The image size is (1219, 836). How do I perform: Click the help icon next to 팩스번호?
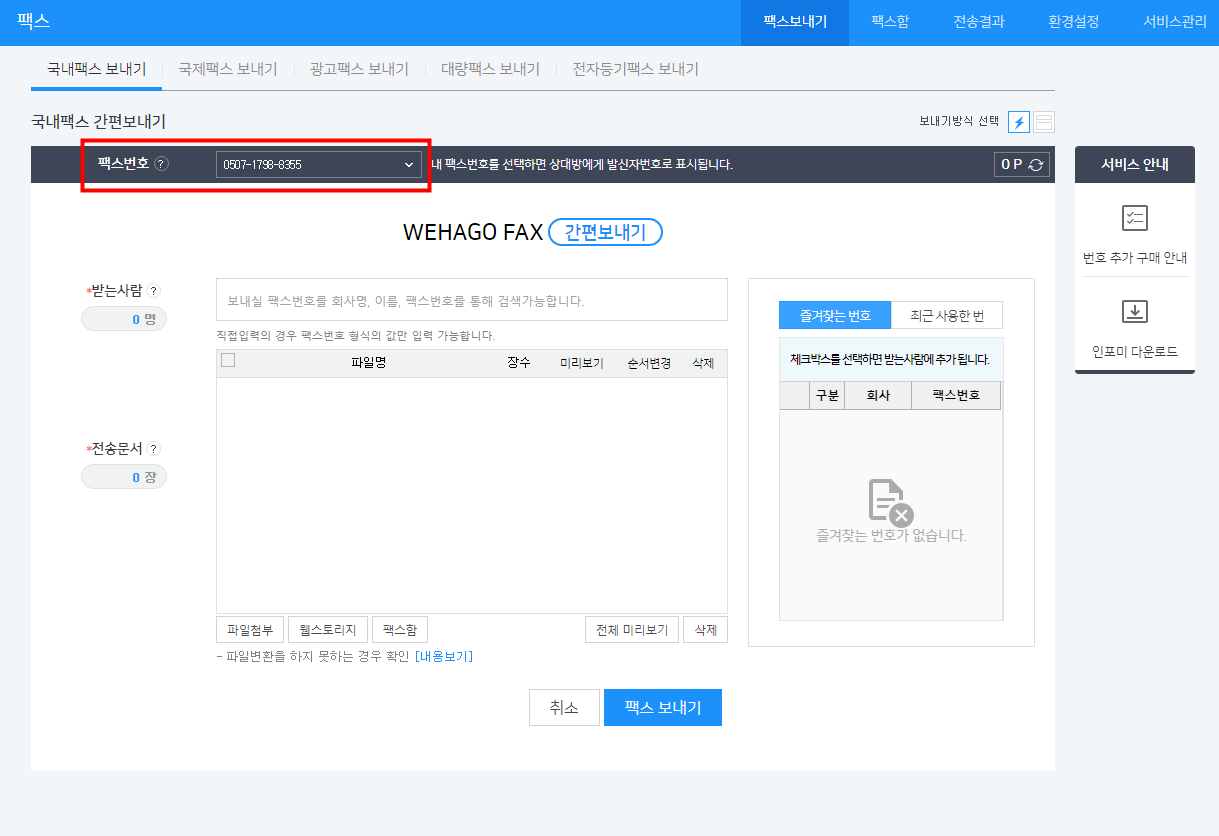click(x=161, y=164)
